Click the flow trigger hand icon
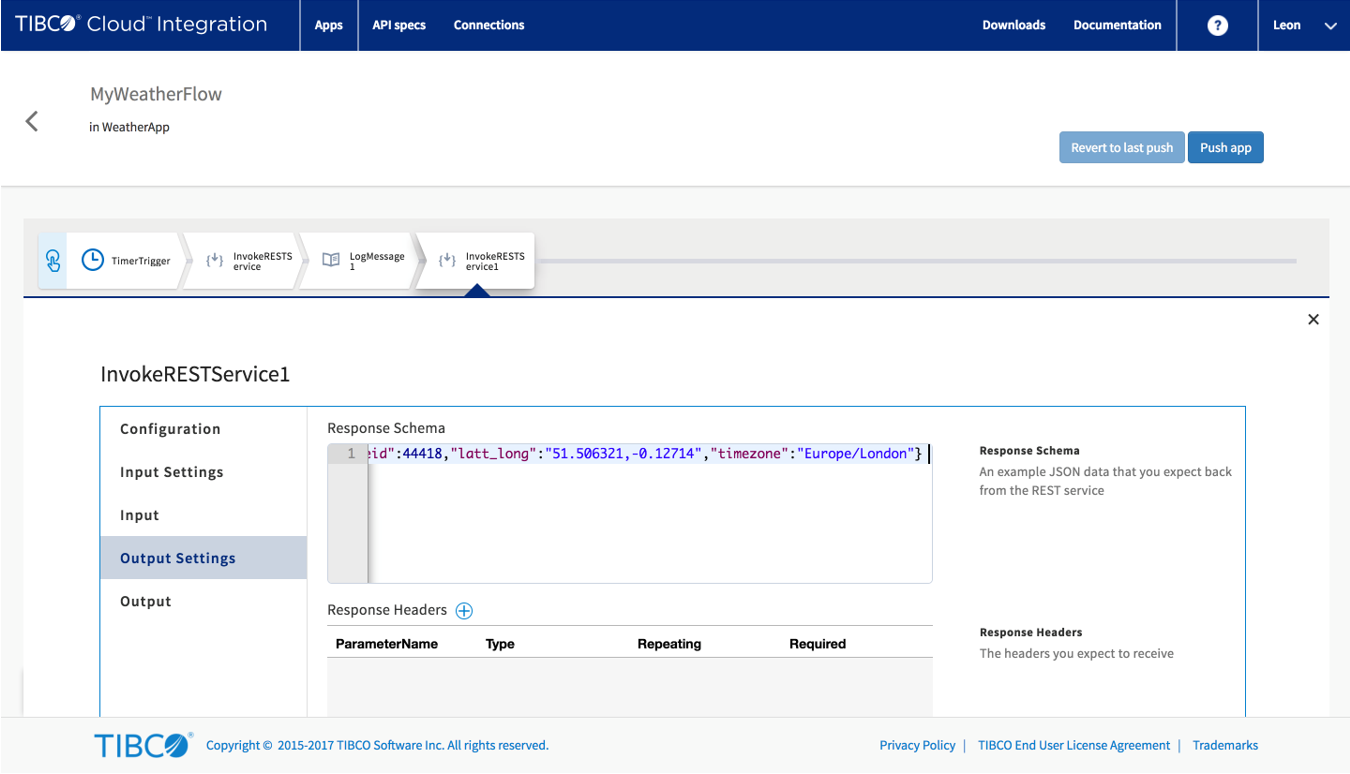Screen dimensions: 1350x774 pos(53,261)
